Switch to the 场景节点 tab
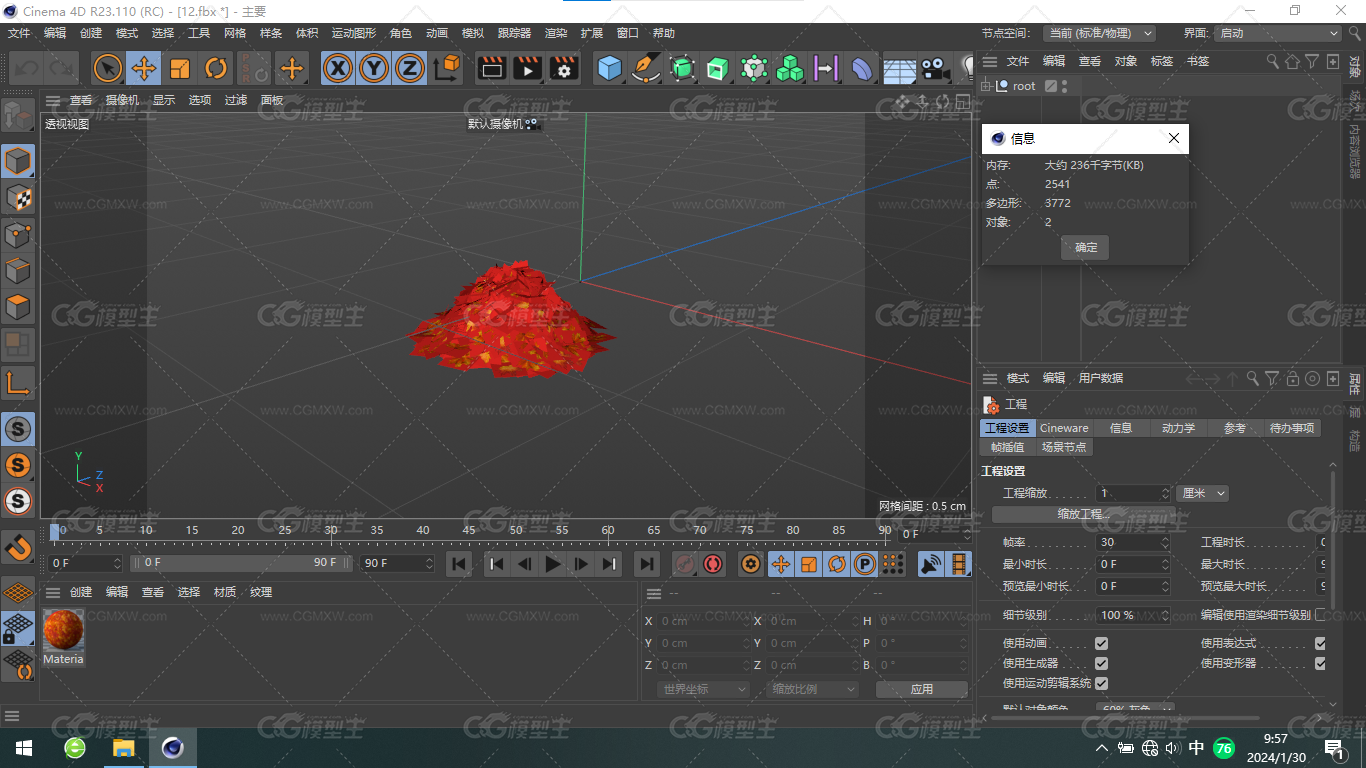Viewport: 1366px width, 768px height. coord(1063,447)
